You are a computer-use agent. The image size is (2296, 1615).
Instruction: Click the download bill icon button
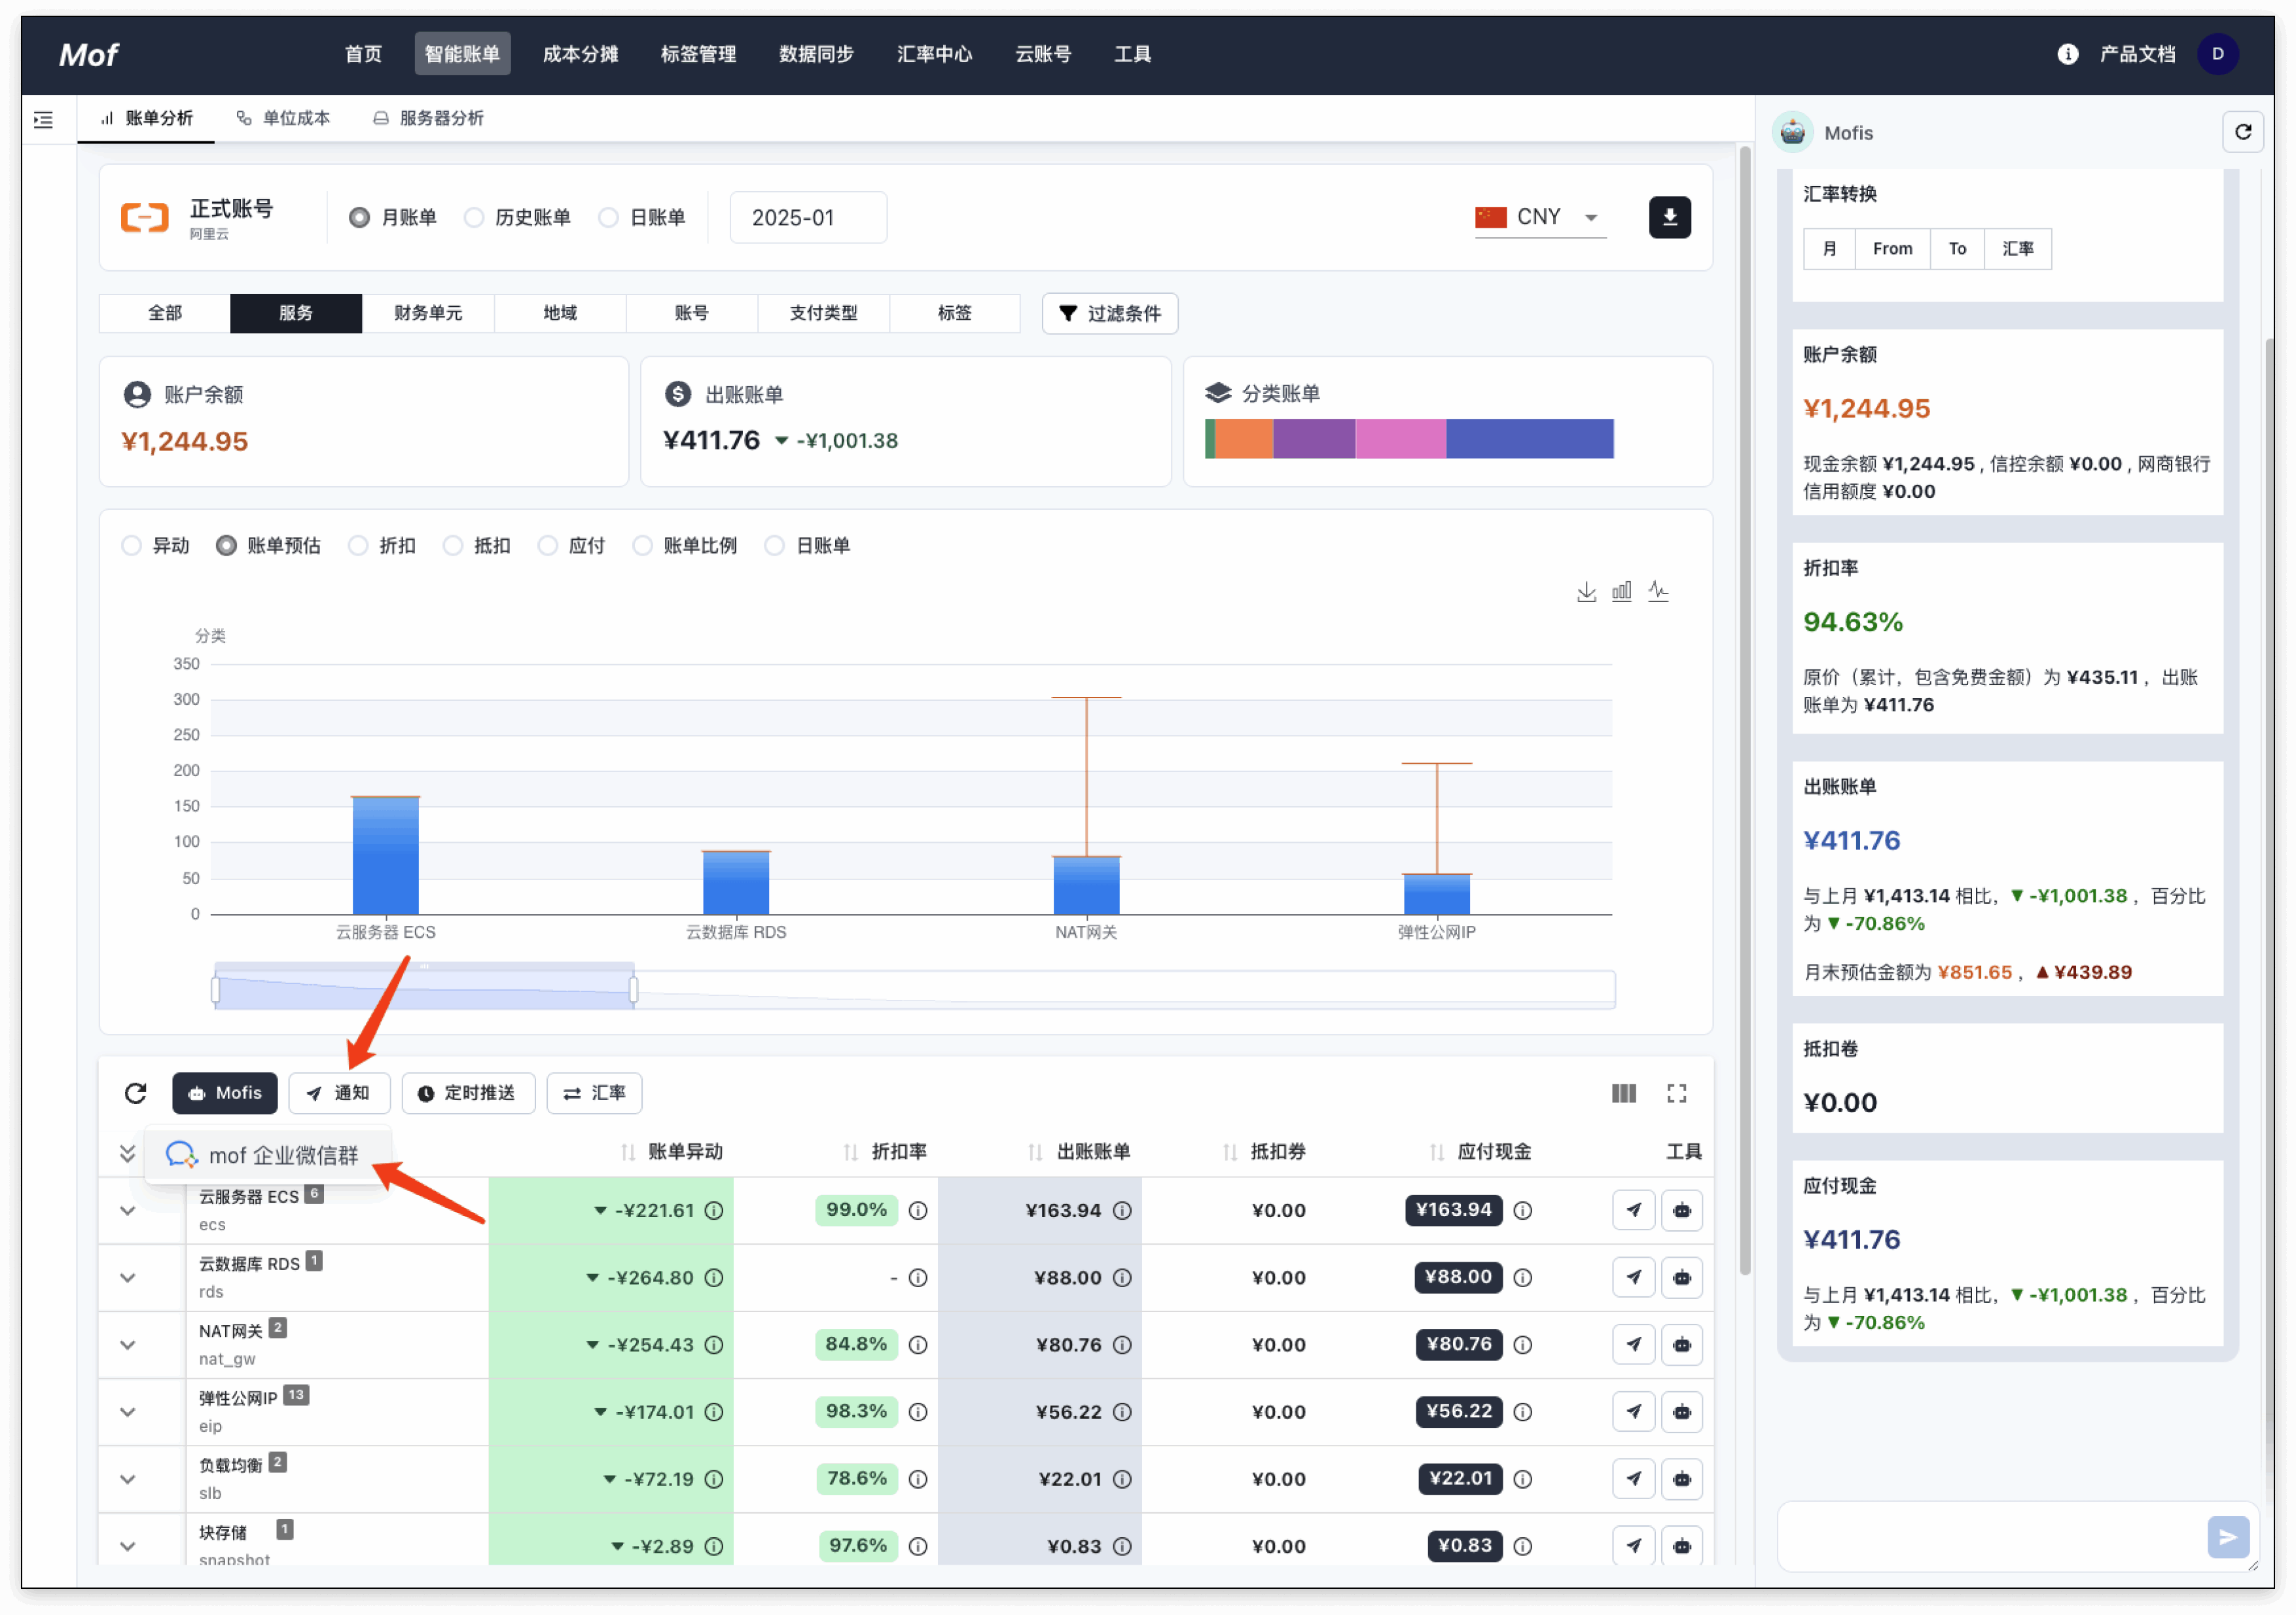point(1669,217)
